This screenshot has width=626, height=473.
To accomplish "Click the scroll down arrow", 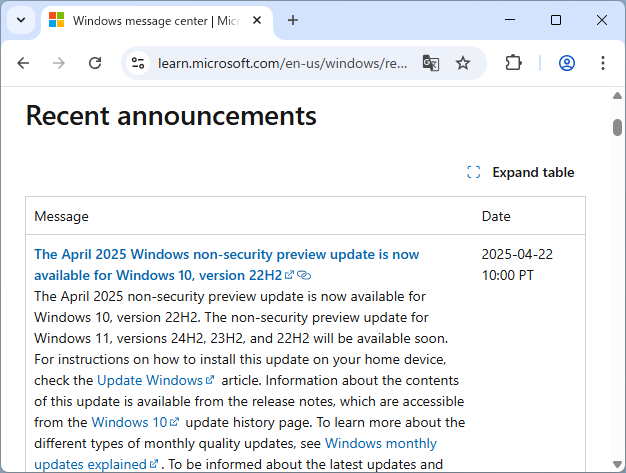I will click(617, 464).
